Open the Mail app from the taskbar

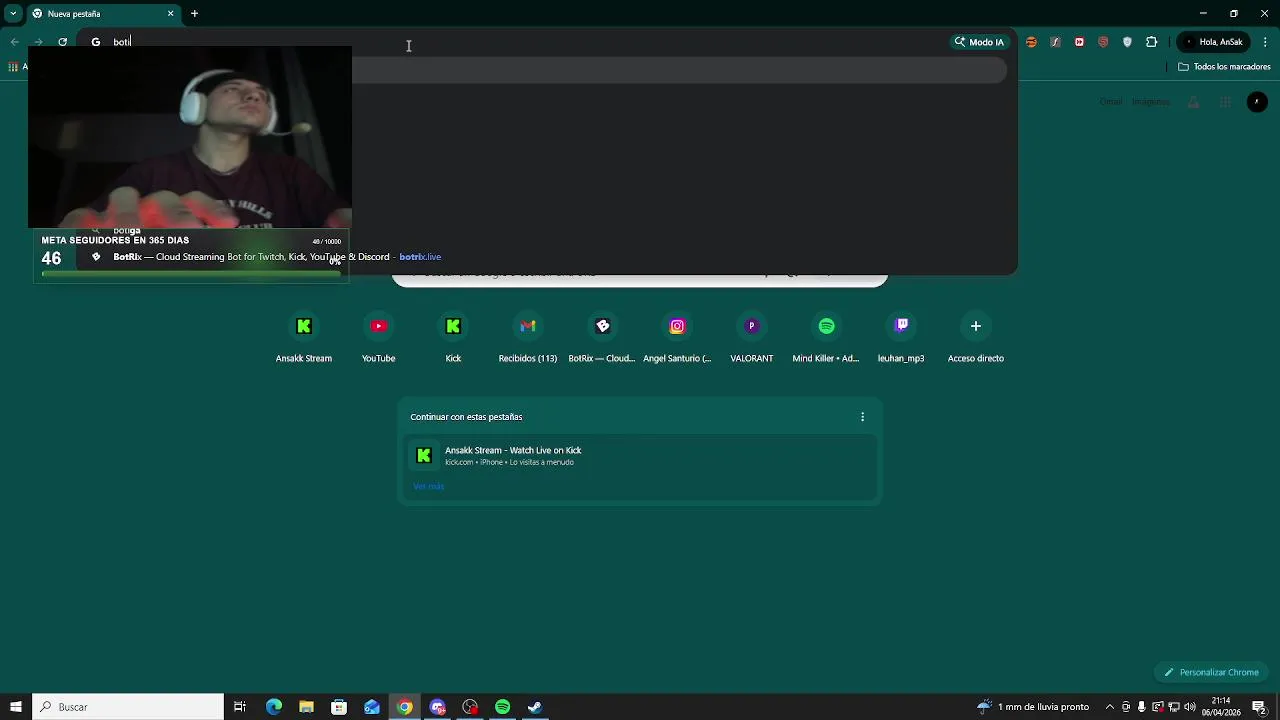(x=372, y=707)
